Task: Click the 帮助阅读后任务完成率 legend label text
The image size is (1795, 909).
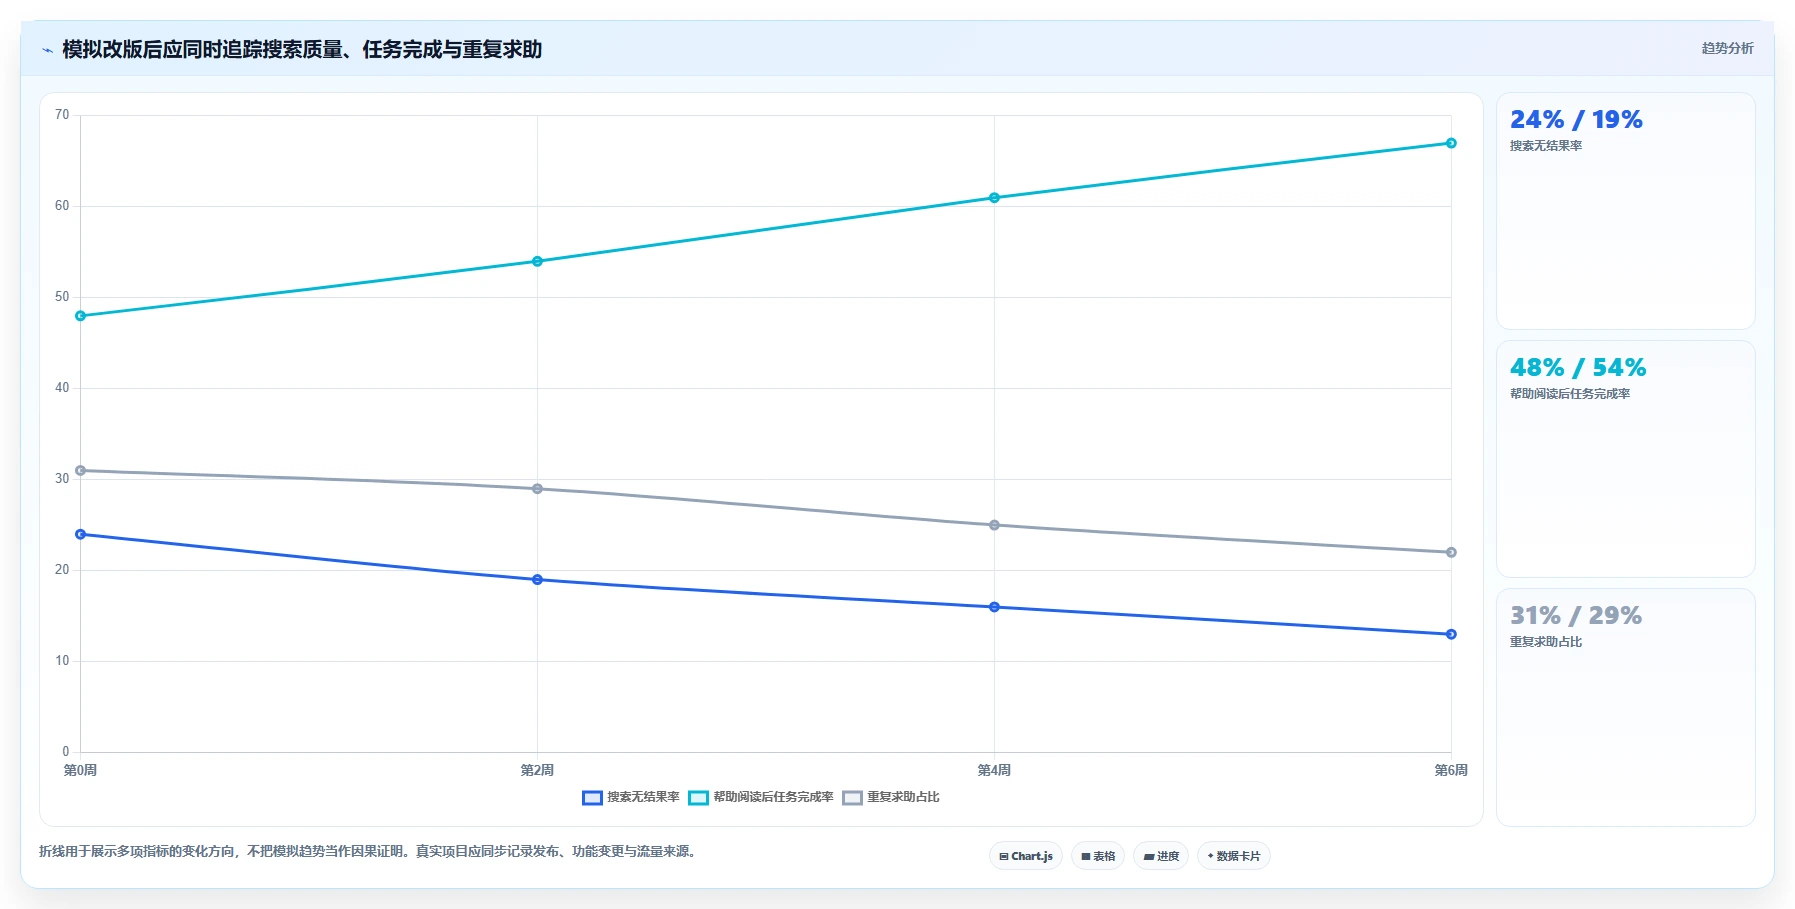Action: tap(773, 797)
